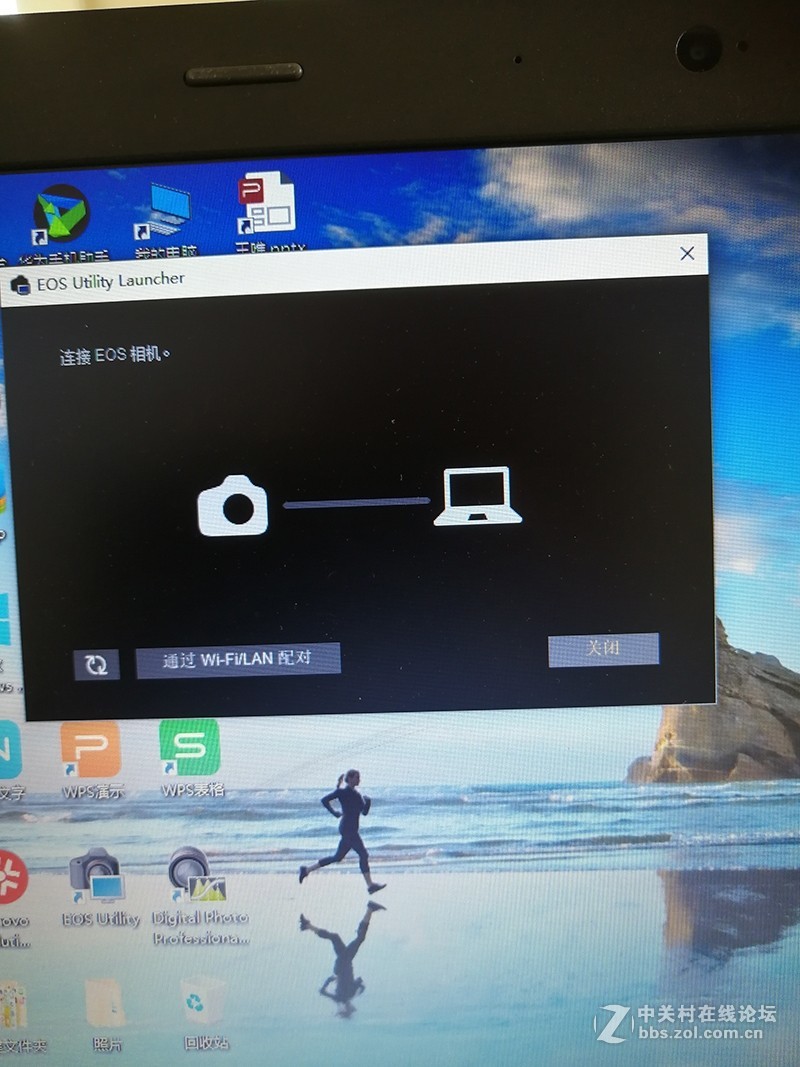Click the EOS Utility Launcher window title text

[x=111, y=281]
